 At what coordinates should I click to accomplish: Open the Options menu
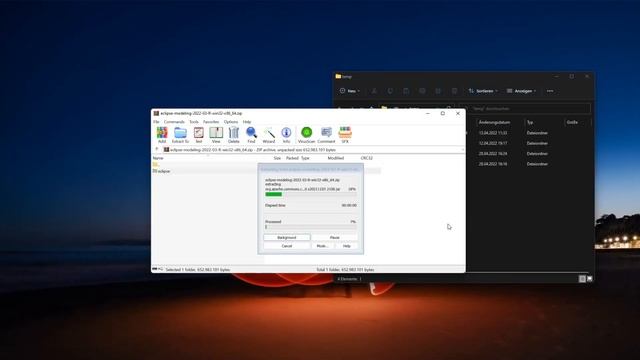tap(231, 122)
